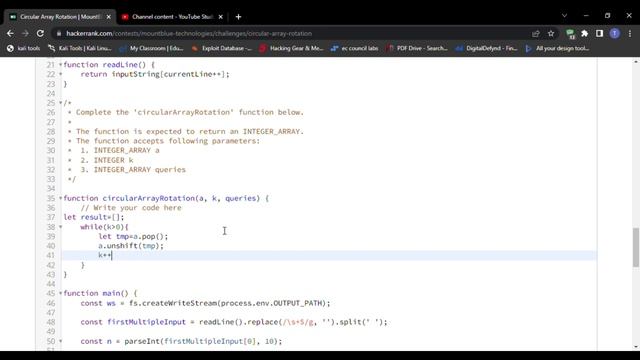Open the Extensions puzzle icon

pos(584,33)
